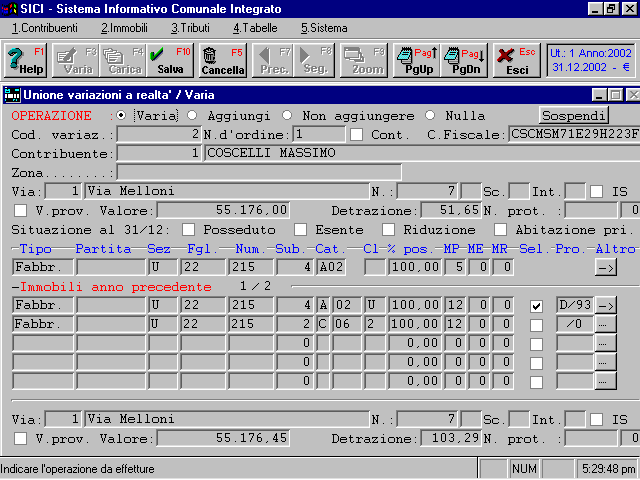Select the Nulla operation radio button
Screen dimensions: 640x480
[431, 115]
